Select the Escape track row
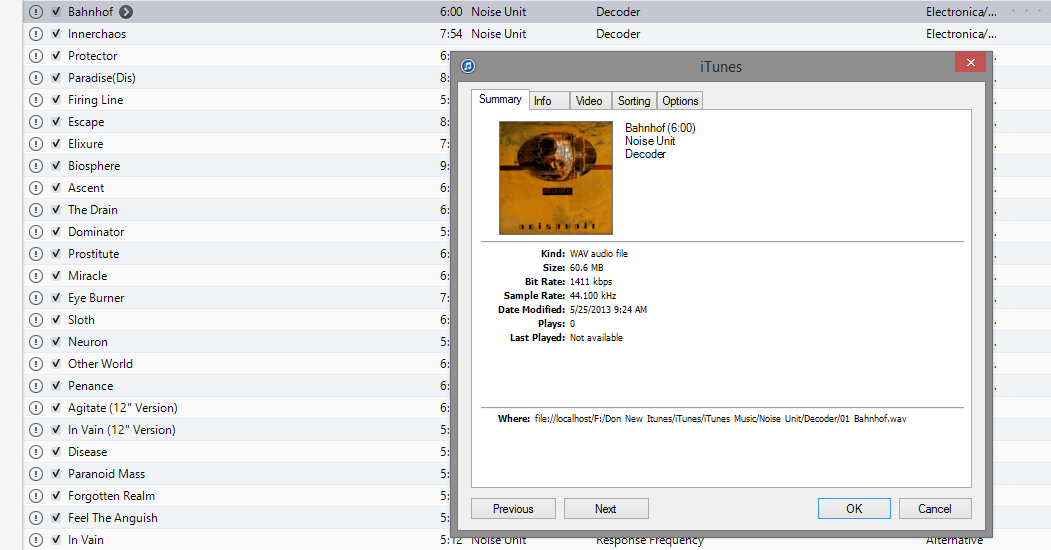The image size is (1051, 550). [x=236, y=122]
